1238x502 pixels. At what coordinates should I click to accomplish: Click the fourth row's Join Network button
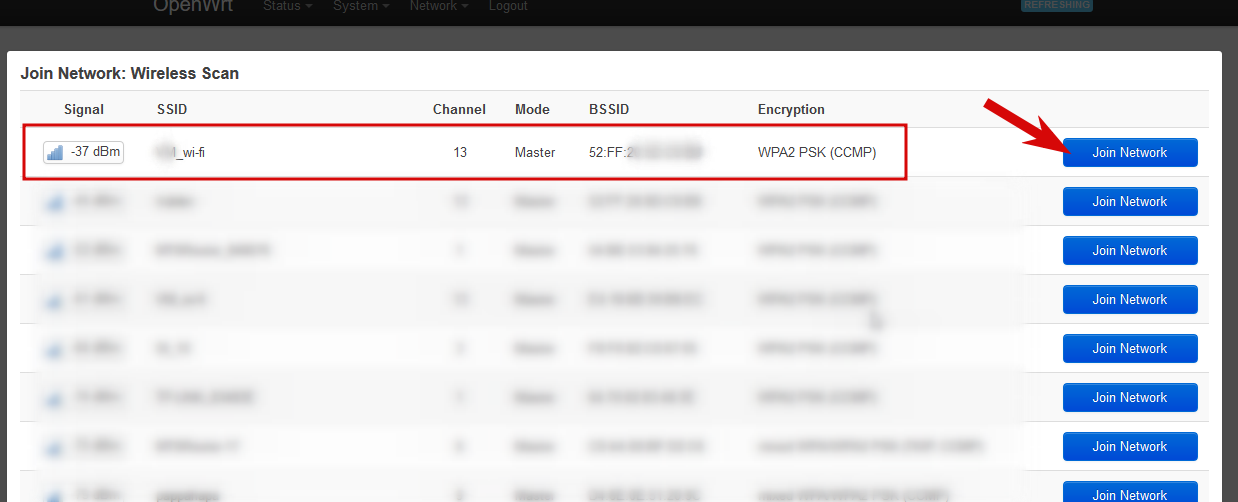tap(1129, 300)
